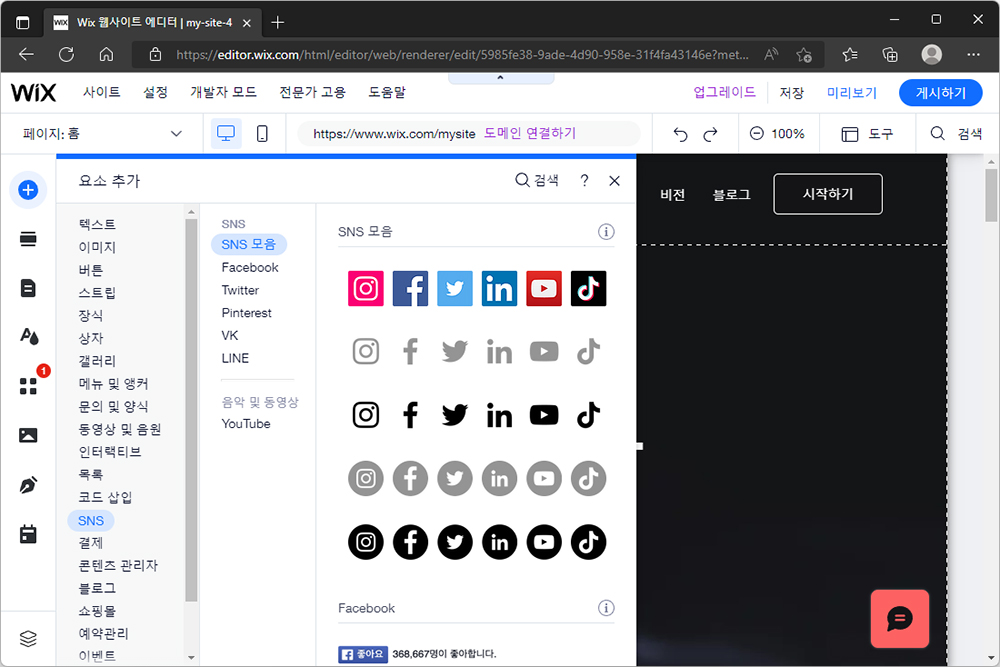This screenshot has height=667, width=1000.
Task: Select the 코드 삽입 category
Action: pos(105,497)
